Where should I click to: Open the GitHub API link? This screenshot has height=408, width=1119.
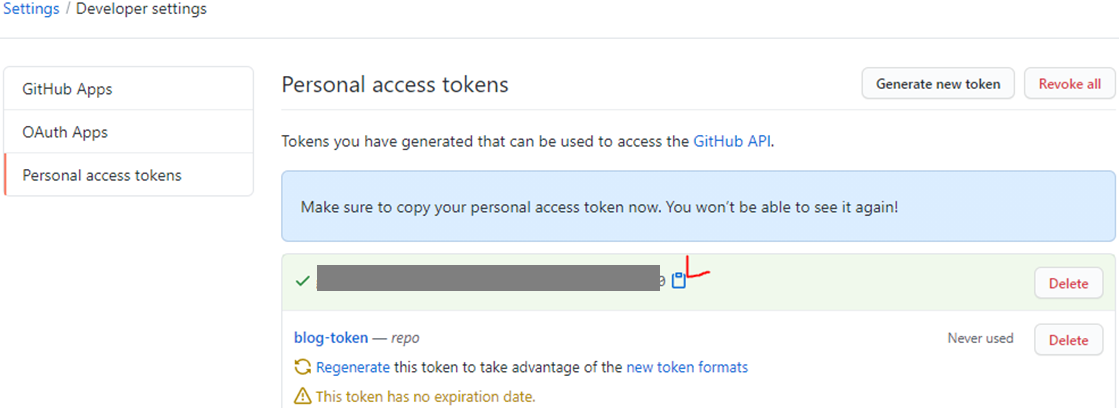click(732, 141)
